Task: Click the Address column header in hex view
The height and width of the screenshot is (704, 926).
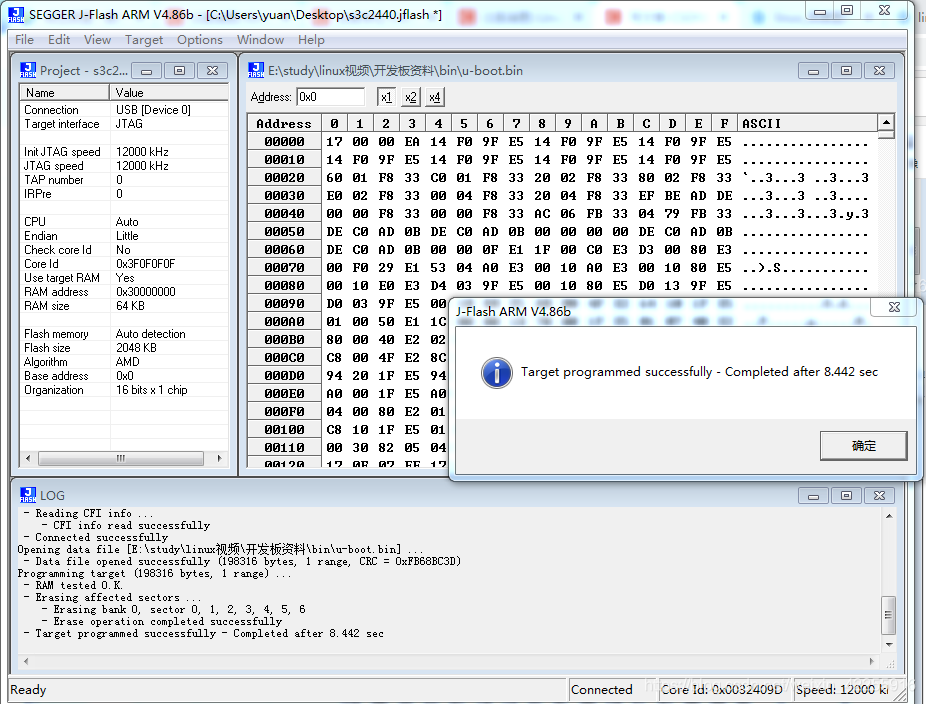Action: (x=284, y=123)
